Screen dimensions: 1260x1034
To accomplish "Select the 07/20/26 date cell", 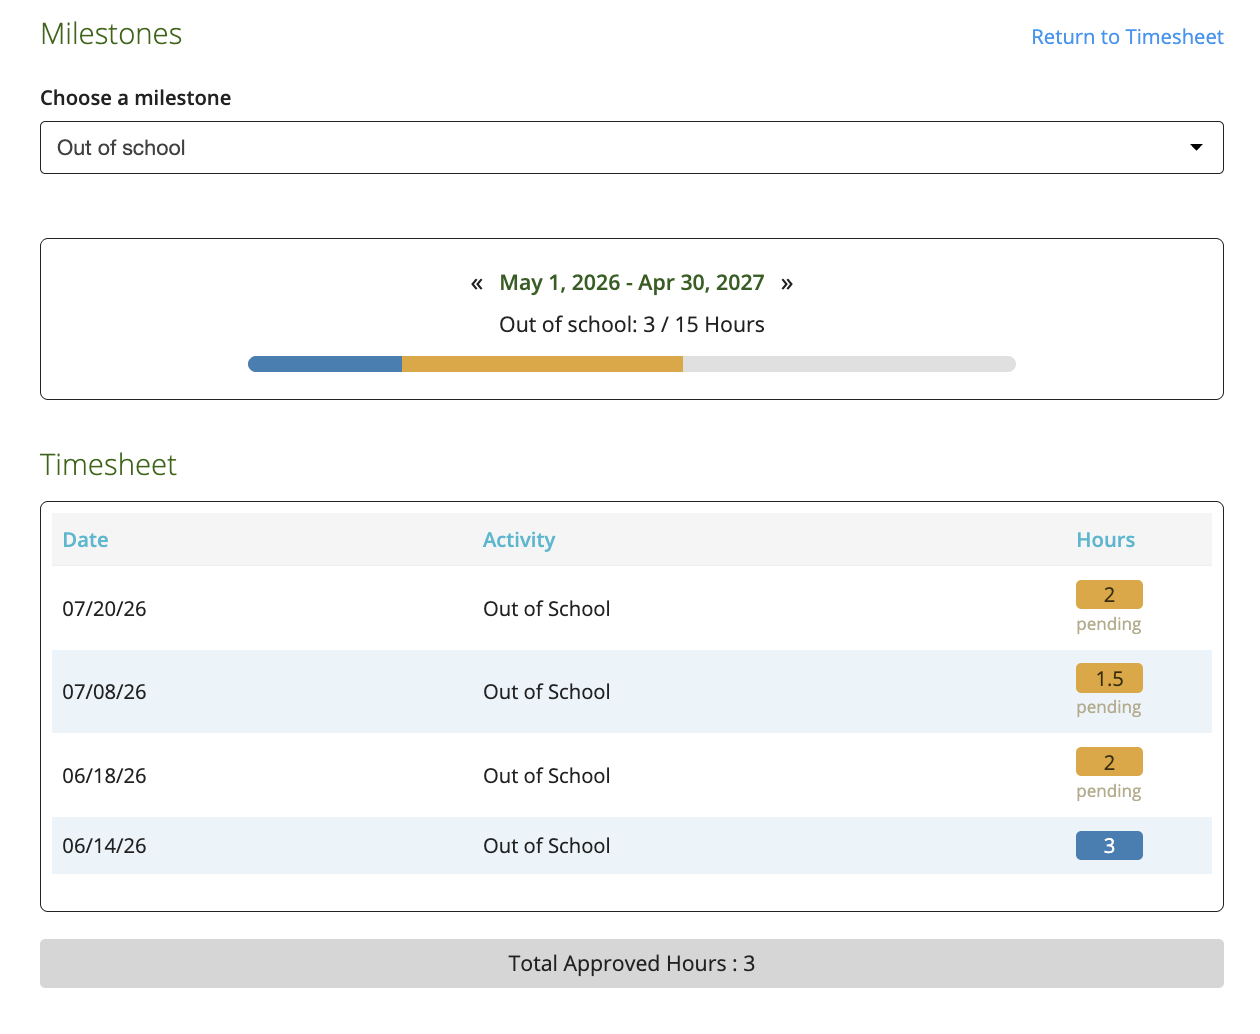I will [104, 609].
